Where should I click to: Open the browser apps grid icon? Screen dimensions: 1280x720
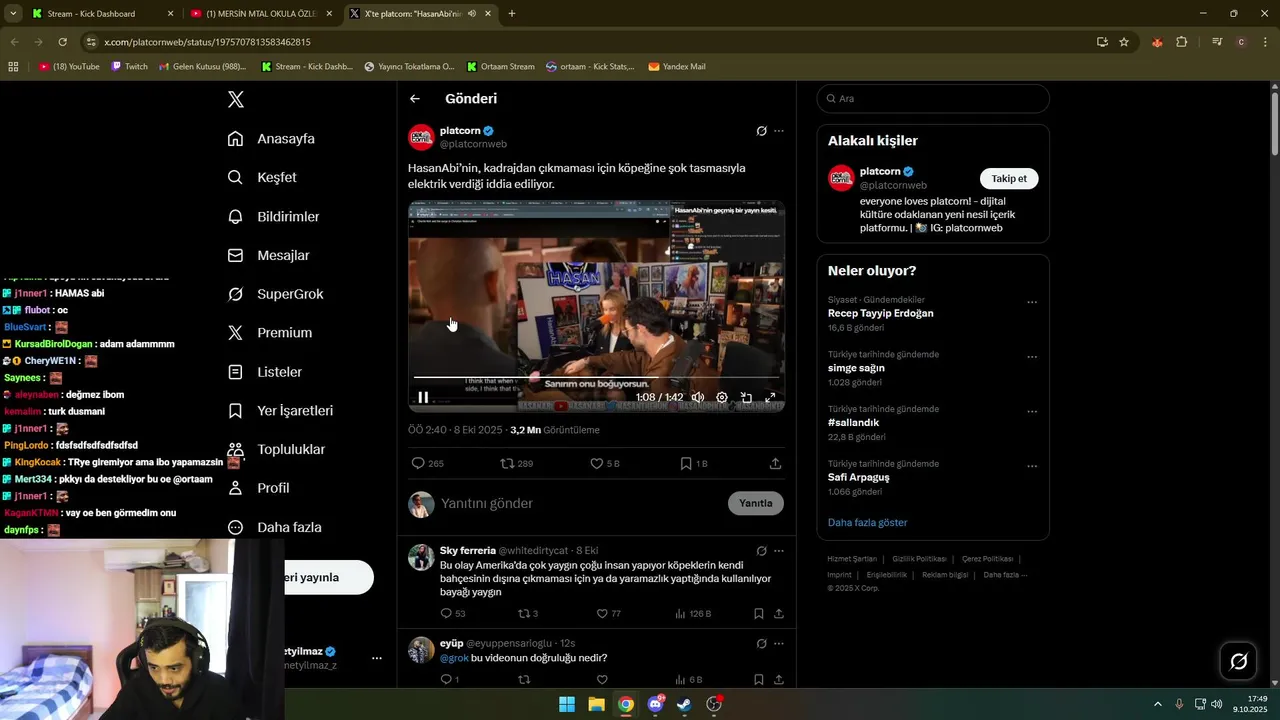coord(13,67)
